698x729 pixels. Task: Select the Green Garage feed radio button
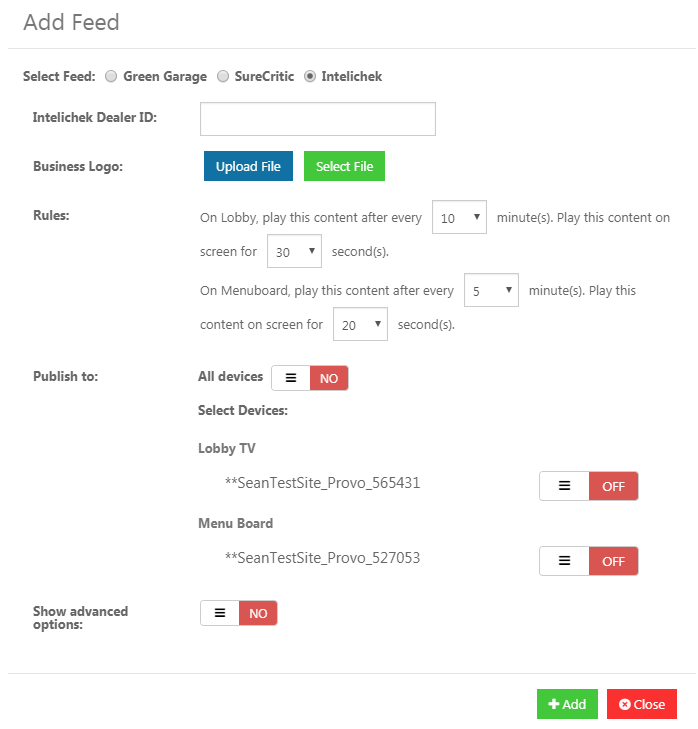(x=111, y=76)
